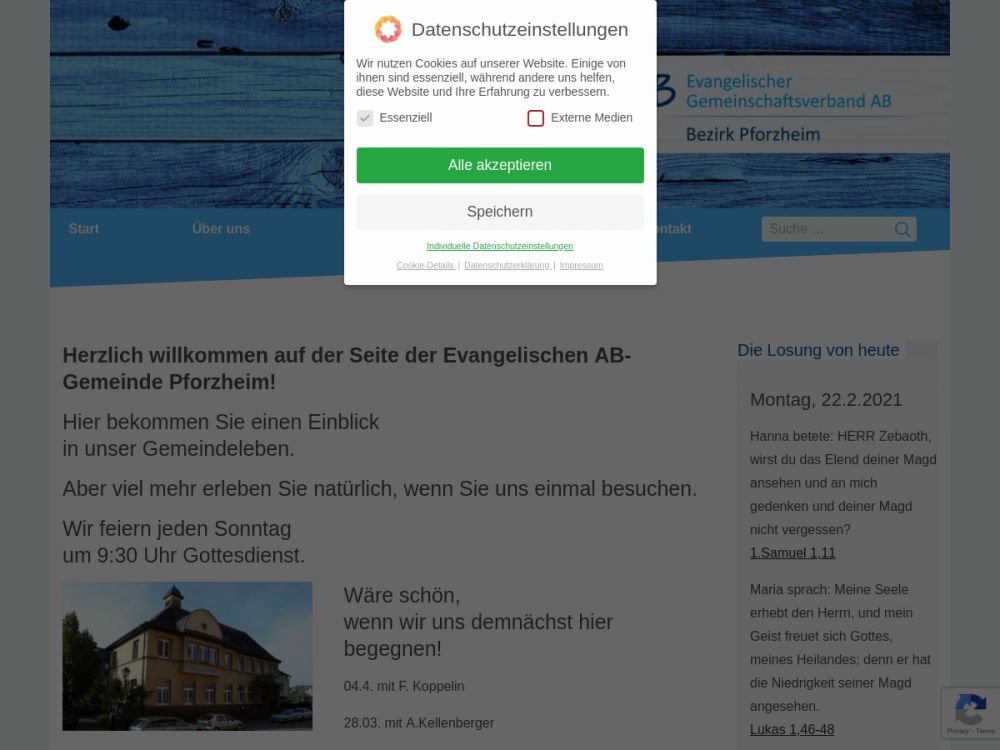The width and height of the screenshot is (1000, 750).
Task: Click the Speichern button
Action: 500,212
